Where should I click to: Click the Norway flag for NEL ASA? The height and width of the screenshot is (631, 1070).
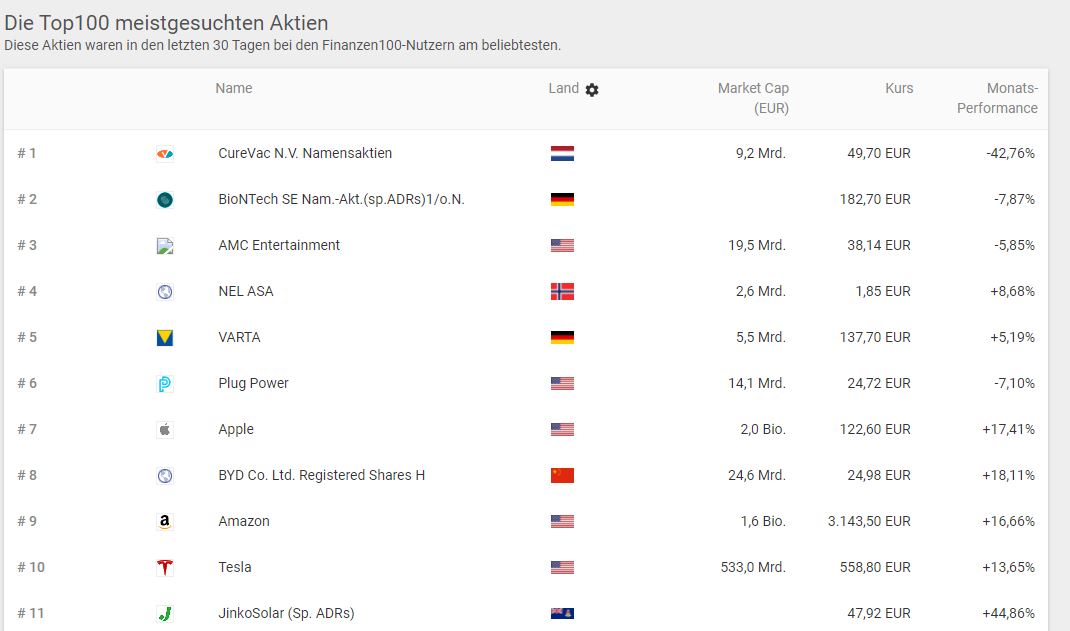[562, 292]
